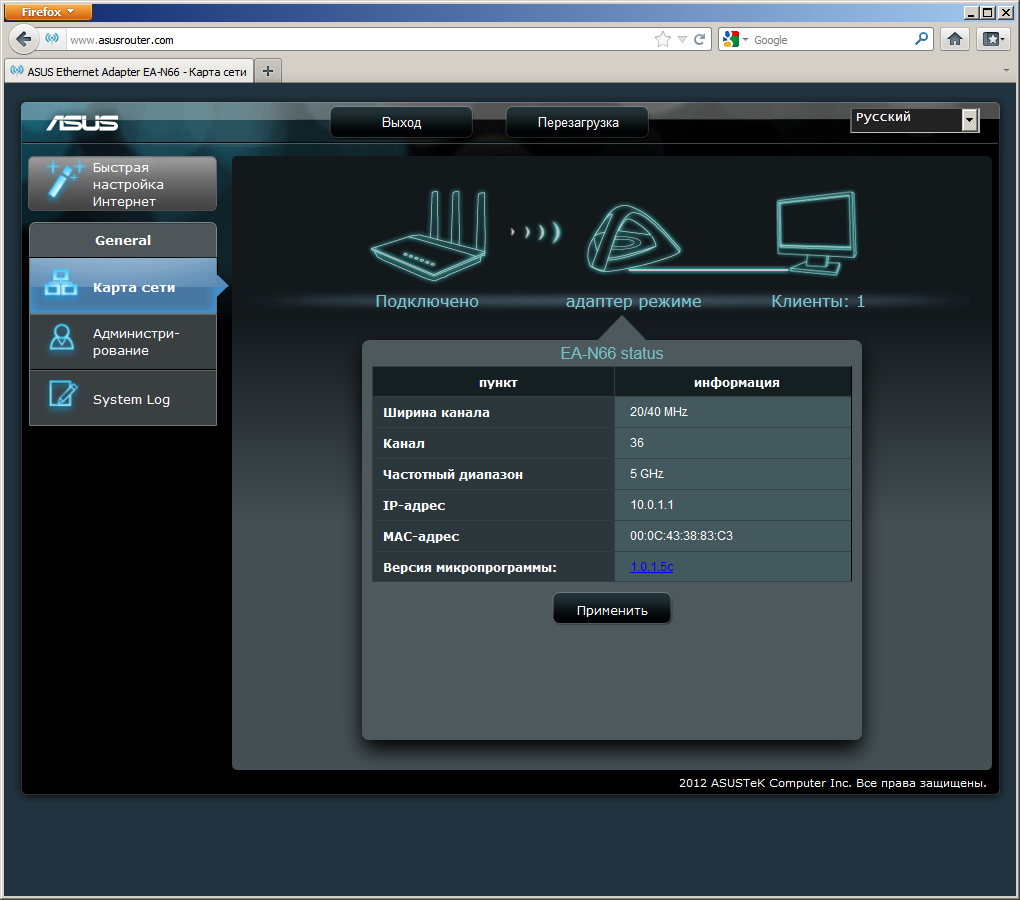Viewport: 1020px width, 900px height.
Task: Click the System Log notepad icon
Action: [x=63, y=394]
